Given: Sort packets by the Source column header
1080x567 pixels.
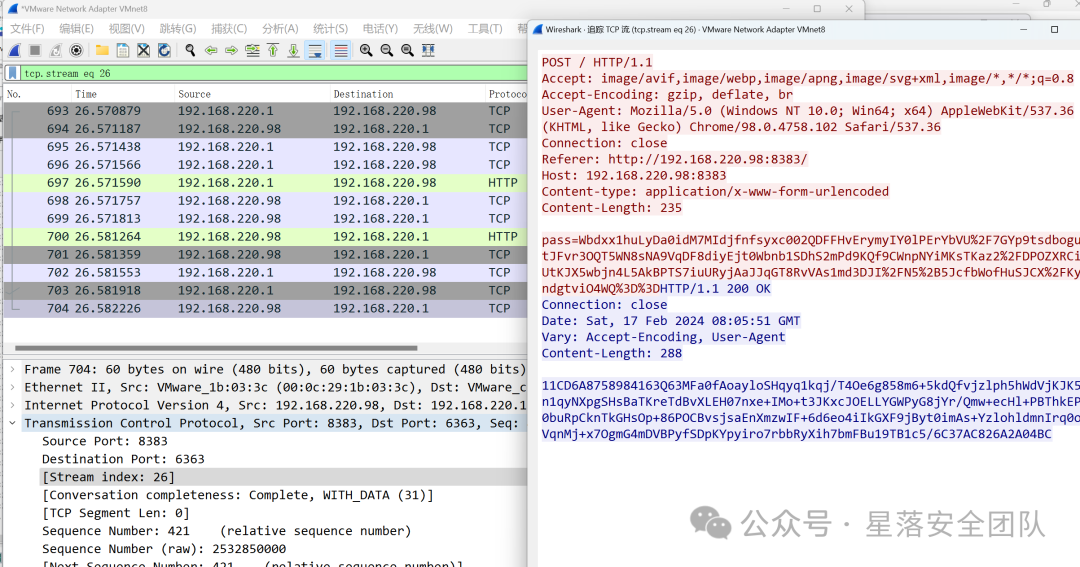Looking at the screenshot, I should [251, 94].
